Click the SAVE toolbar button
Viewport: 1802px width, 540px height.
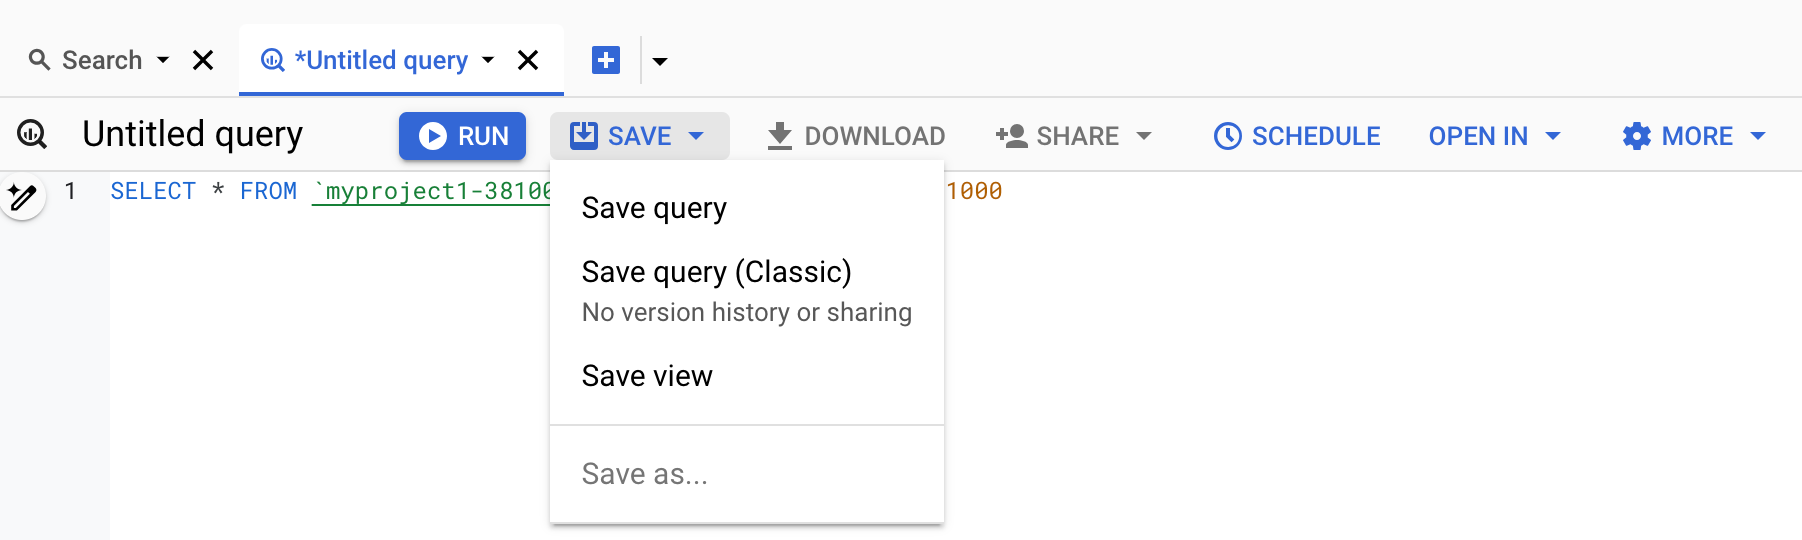pyautogui.click(x=638, y=136)
